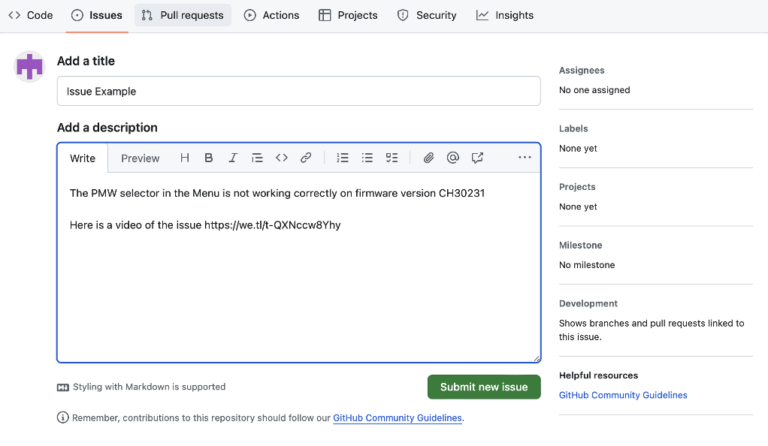
Task: Click the Submit new issue button
Action: pyautogui.click(x=484, y=387)
